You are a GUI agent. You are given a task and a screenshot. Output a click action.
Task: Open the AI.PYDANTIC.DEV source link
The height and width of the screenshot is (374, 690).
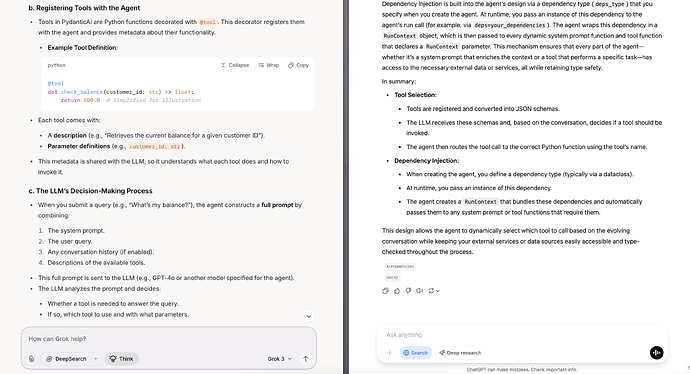tap(400, 267)
